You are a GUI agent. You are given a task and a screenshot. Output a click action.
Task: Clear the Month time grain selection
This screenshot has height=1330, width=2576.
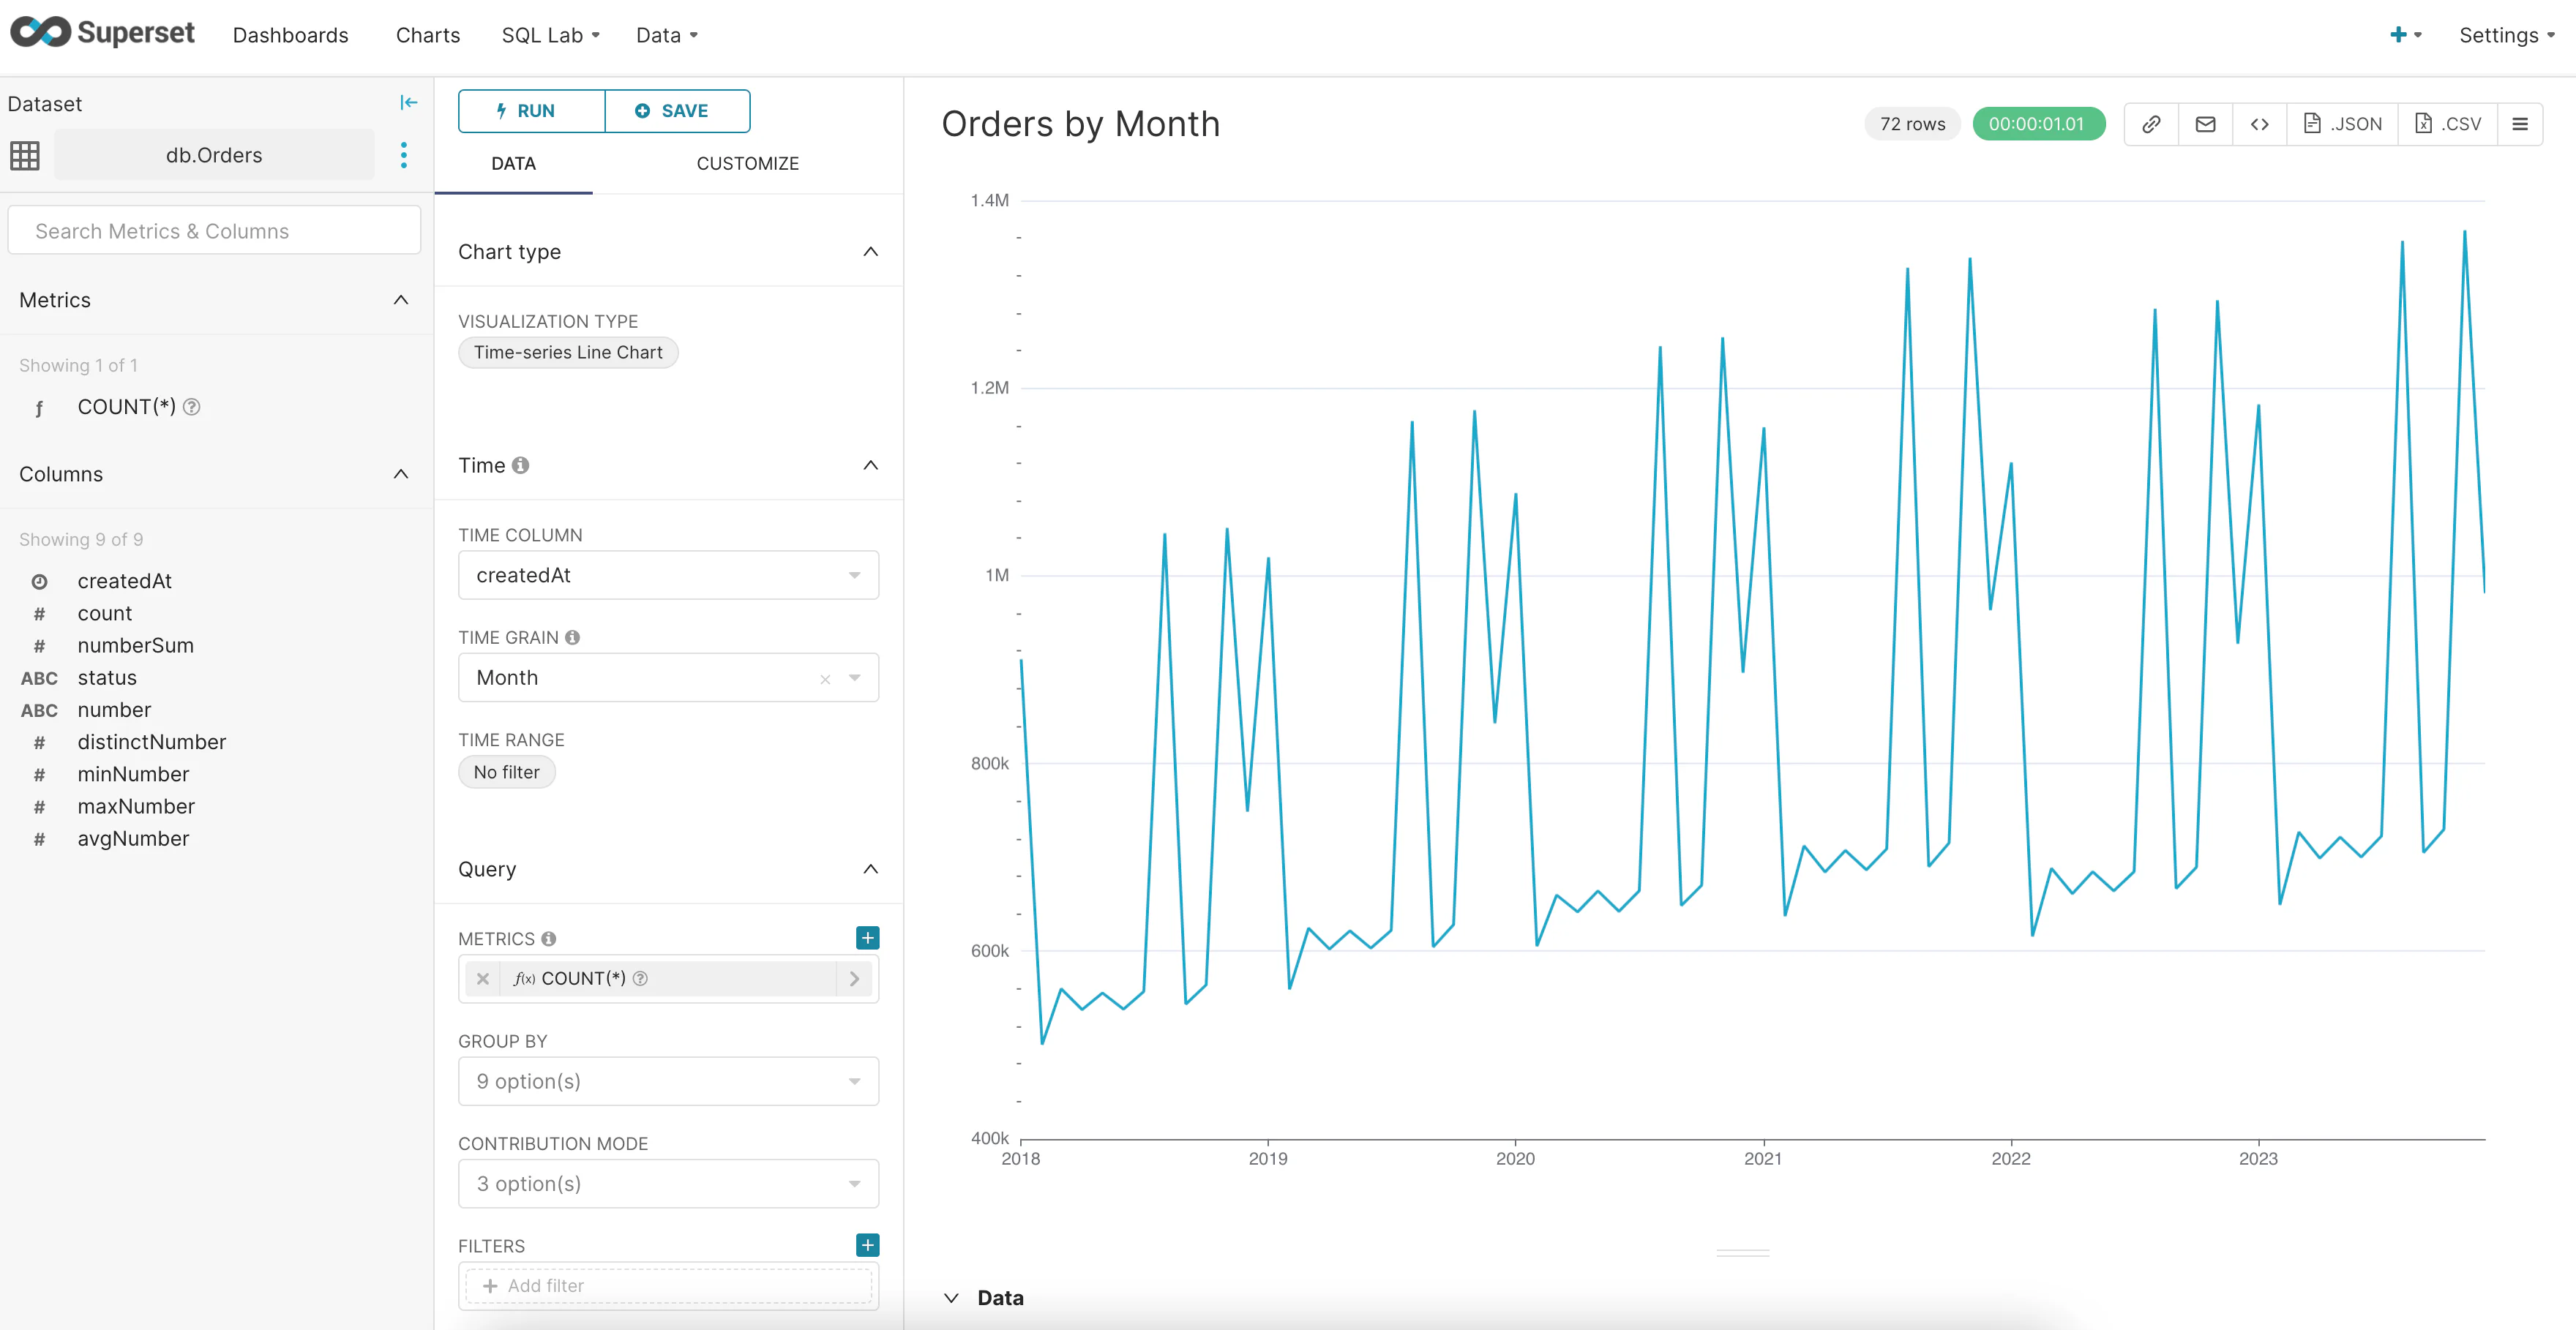825,679
